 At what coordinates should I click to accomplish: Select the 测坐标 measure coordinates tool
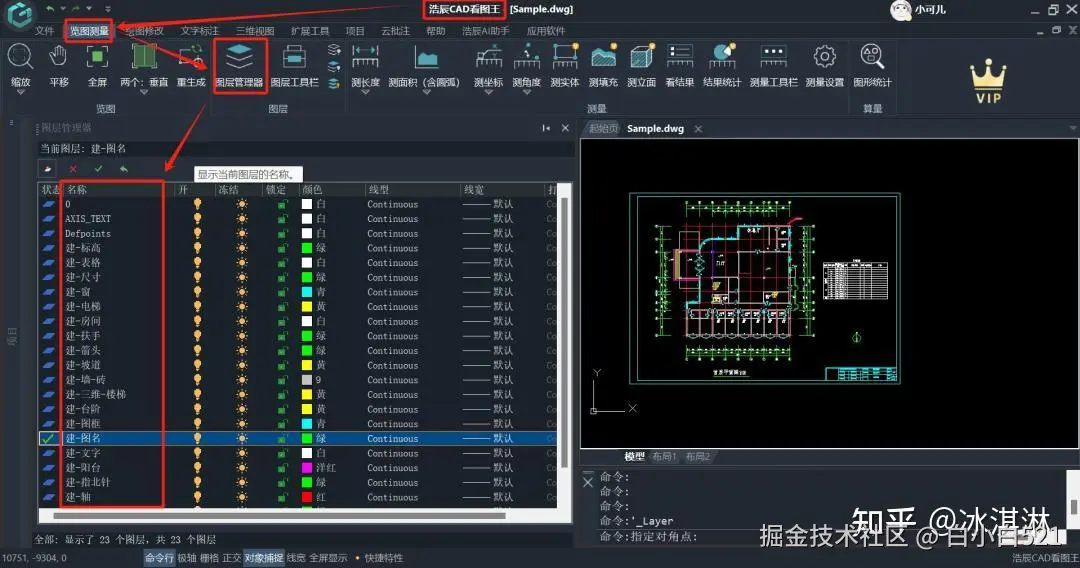488,65
